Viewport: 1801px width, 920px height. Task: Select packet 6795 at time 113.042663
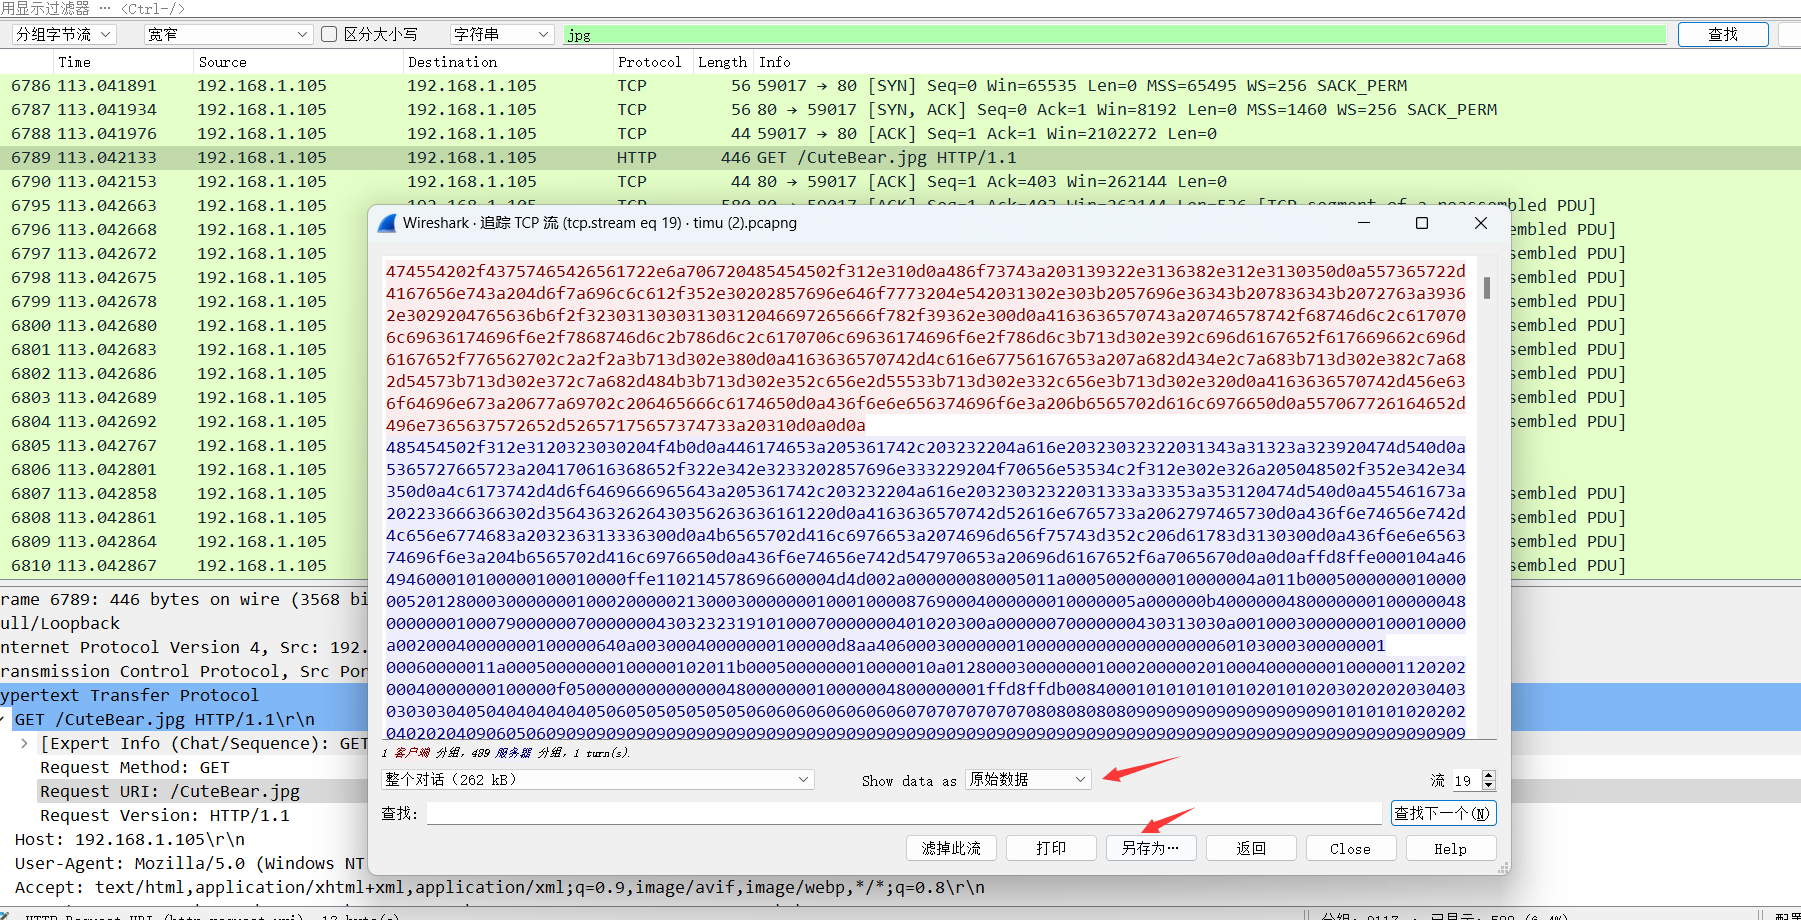184,206
